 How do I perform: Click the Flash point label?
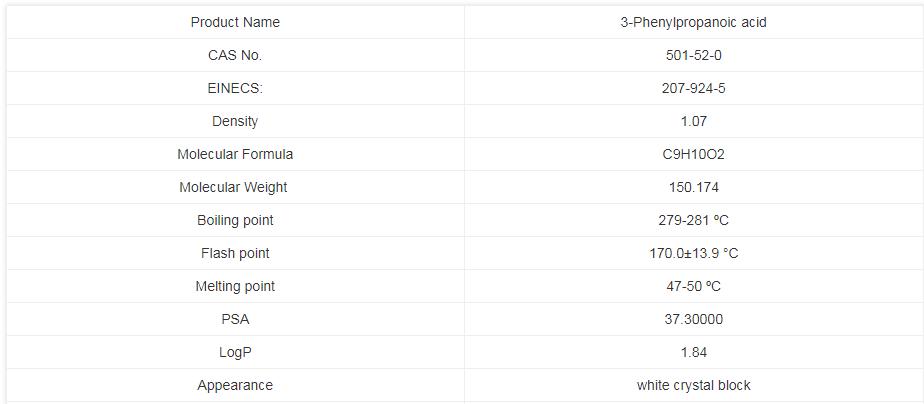(x=235, y=253)
